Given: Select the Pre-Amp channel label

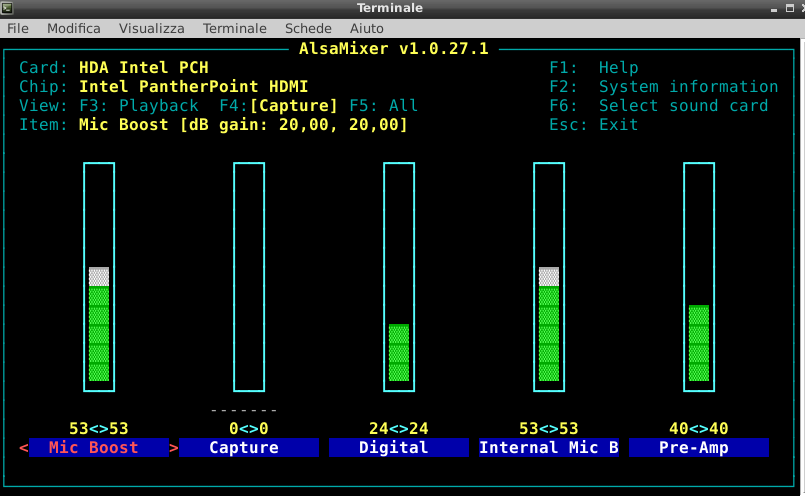Looking at the screenshot, I should click(699, 448).
